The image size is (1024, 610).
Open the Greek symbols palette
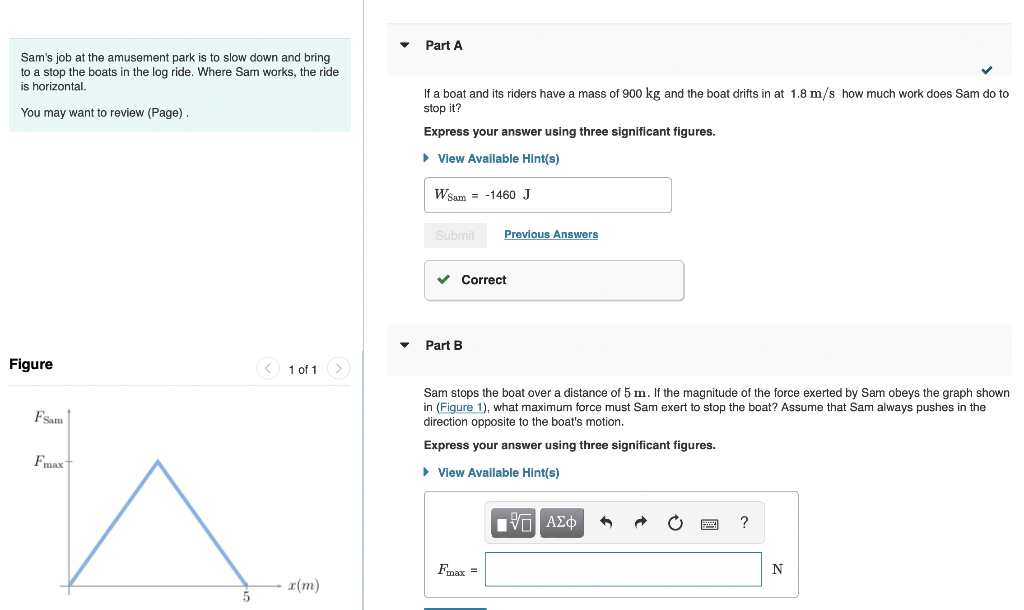(x=562, y=522)
